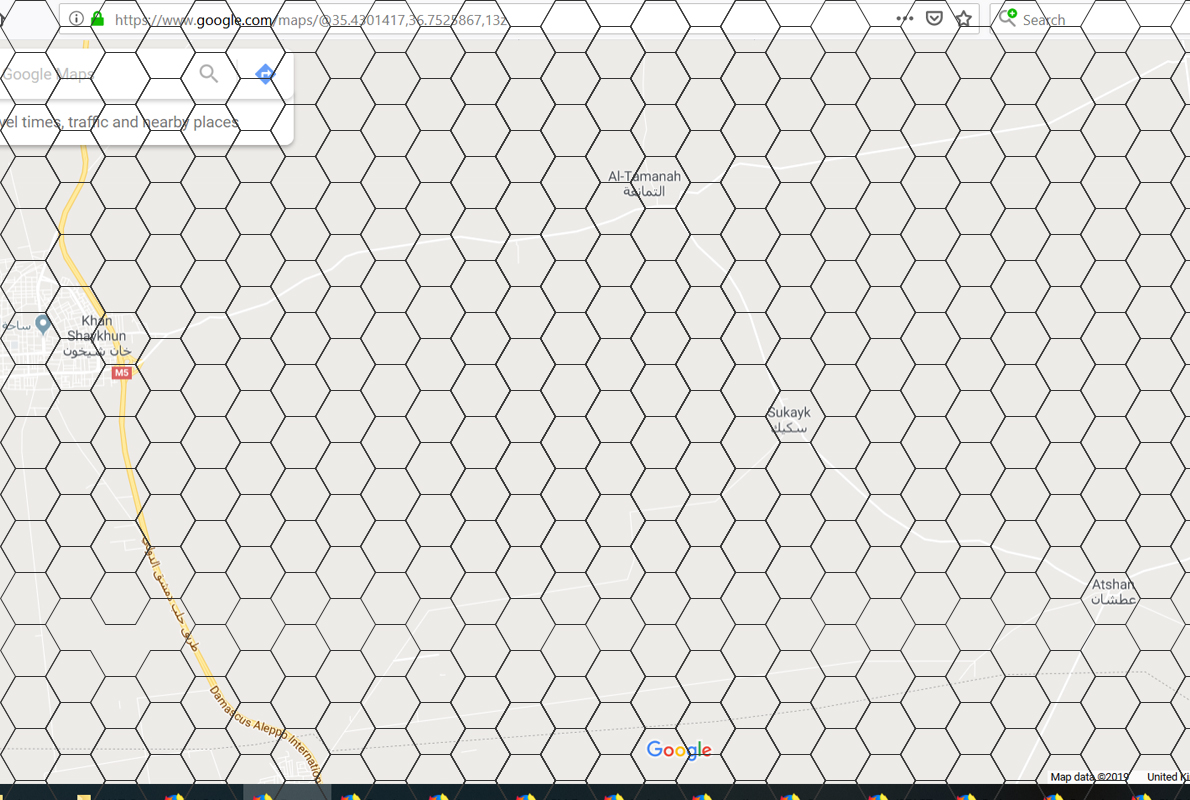Screen dimensions: 1190x800
Task: Bookmark this page with the star icon
Action: pyautogui.click(x=964, y=18)
